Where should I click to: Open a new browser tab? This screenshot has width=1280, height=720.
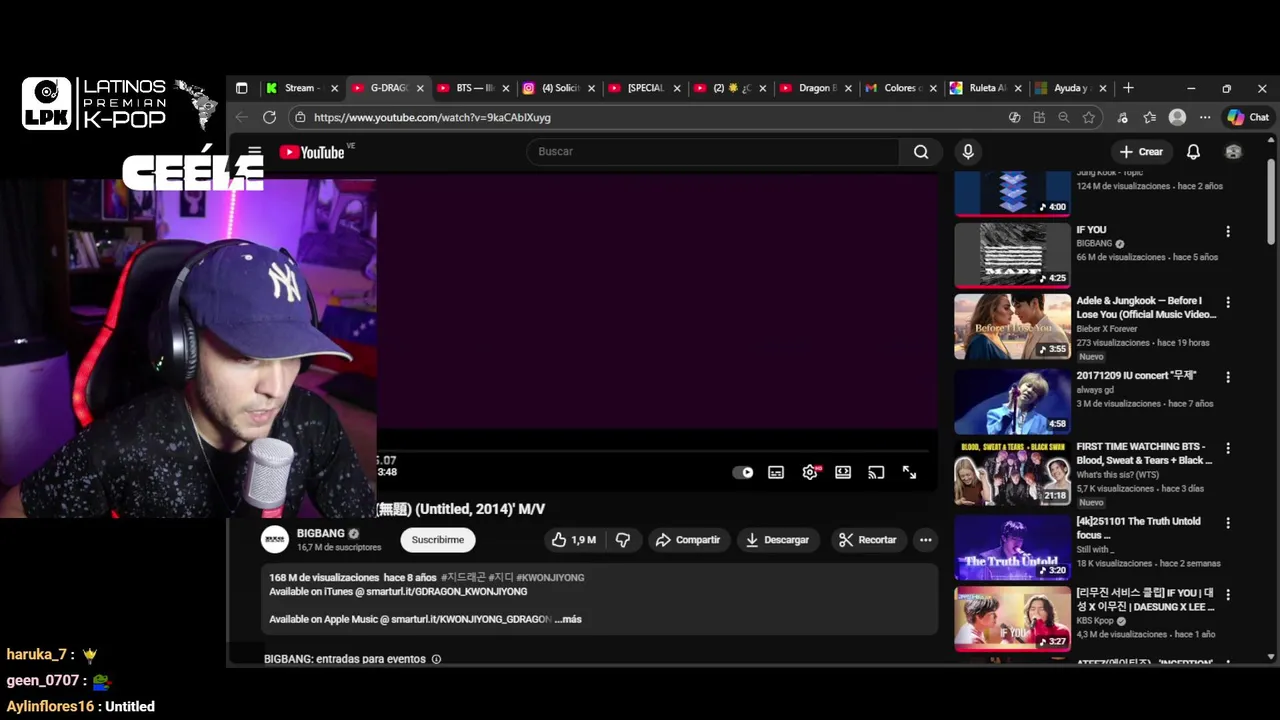tap(1128, 88)
